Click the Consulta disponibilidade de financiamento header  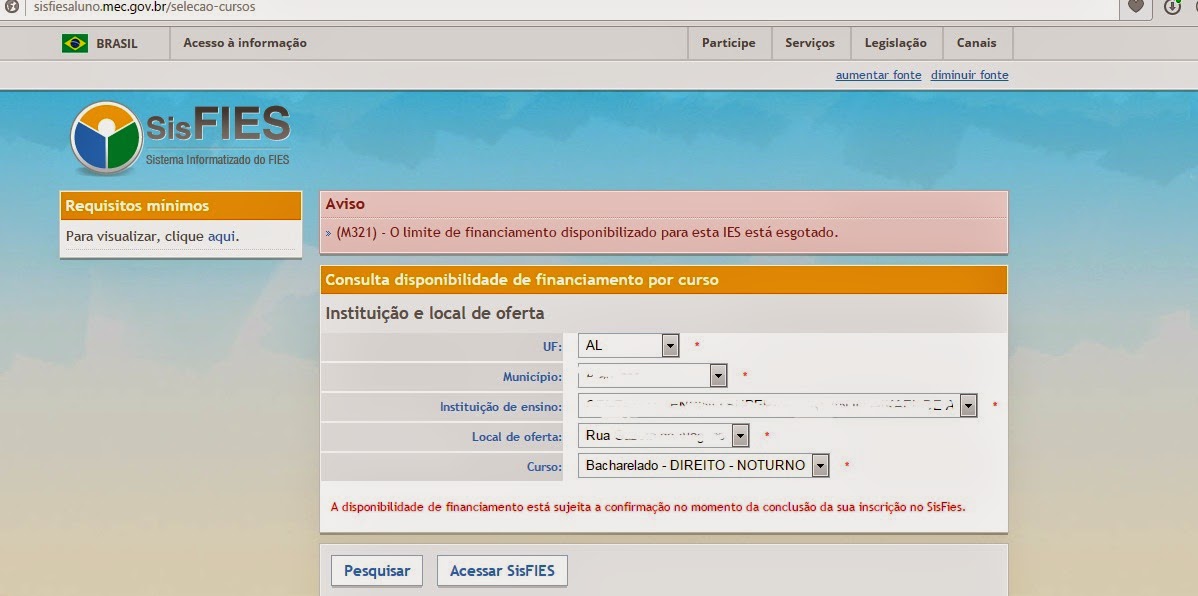pos(664,280)
